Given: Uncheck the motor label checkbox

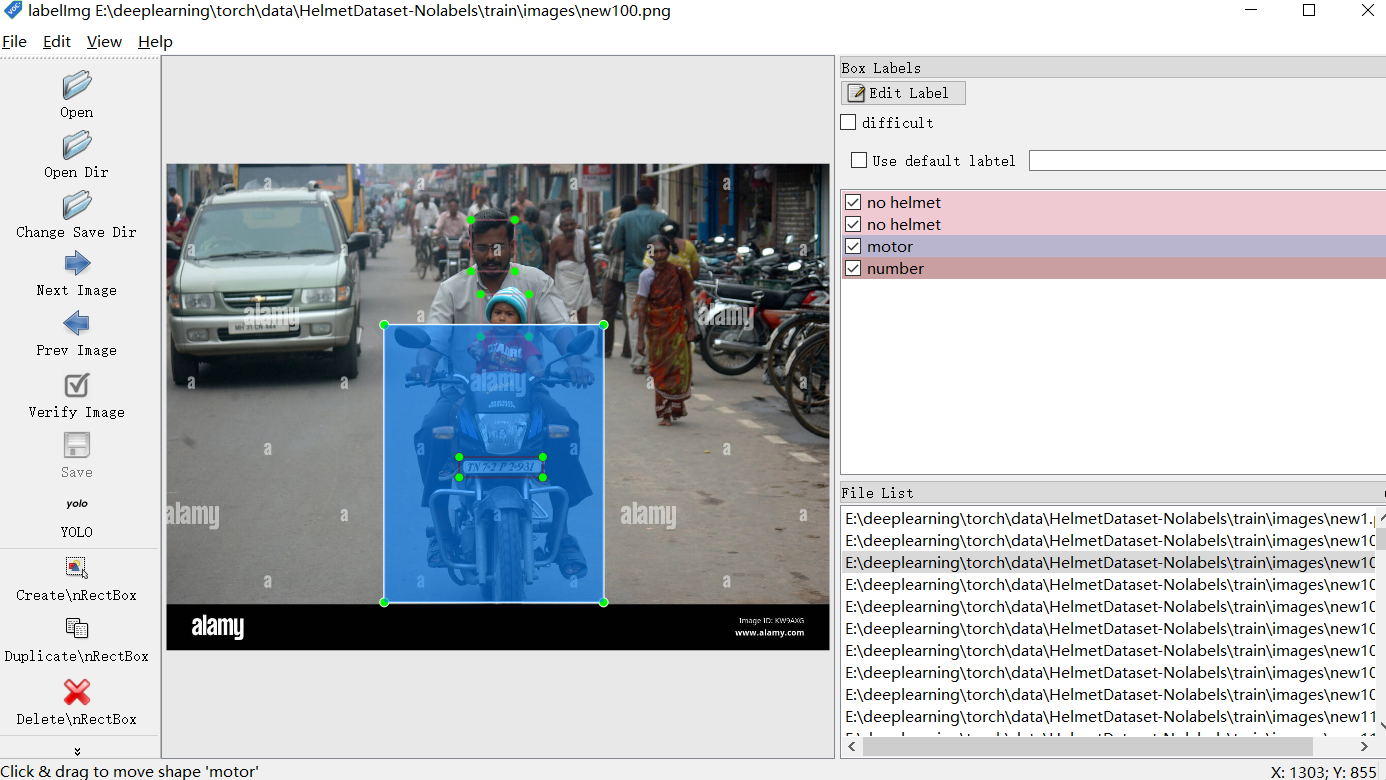Looking at the screenshot, I should coord(853,246).
